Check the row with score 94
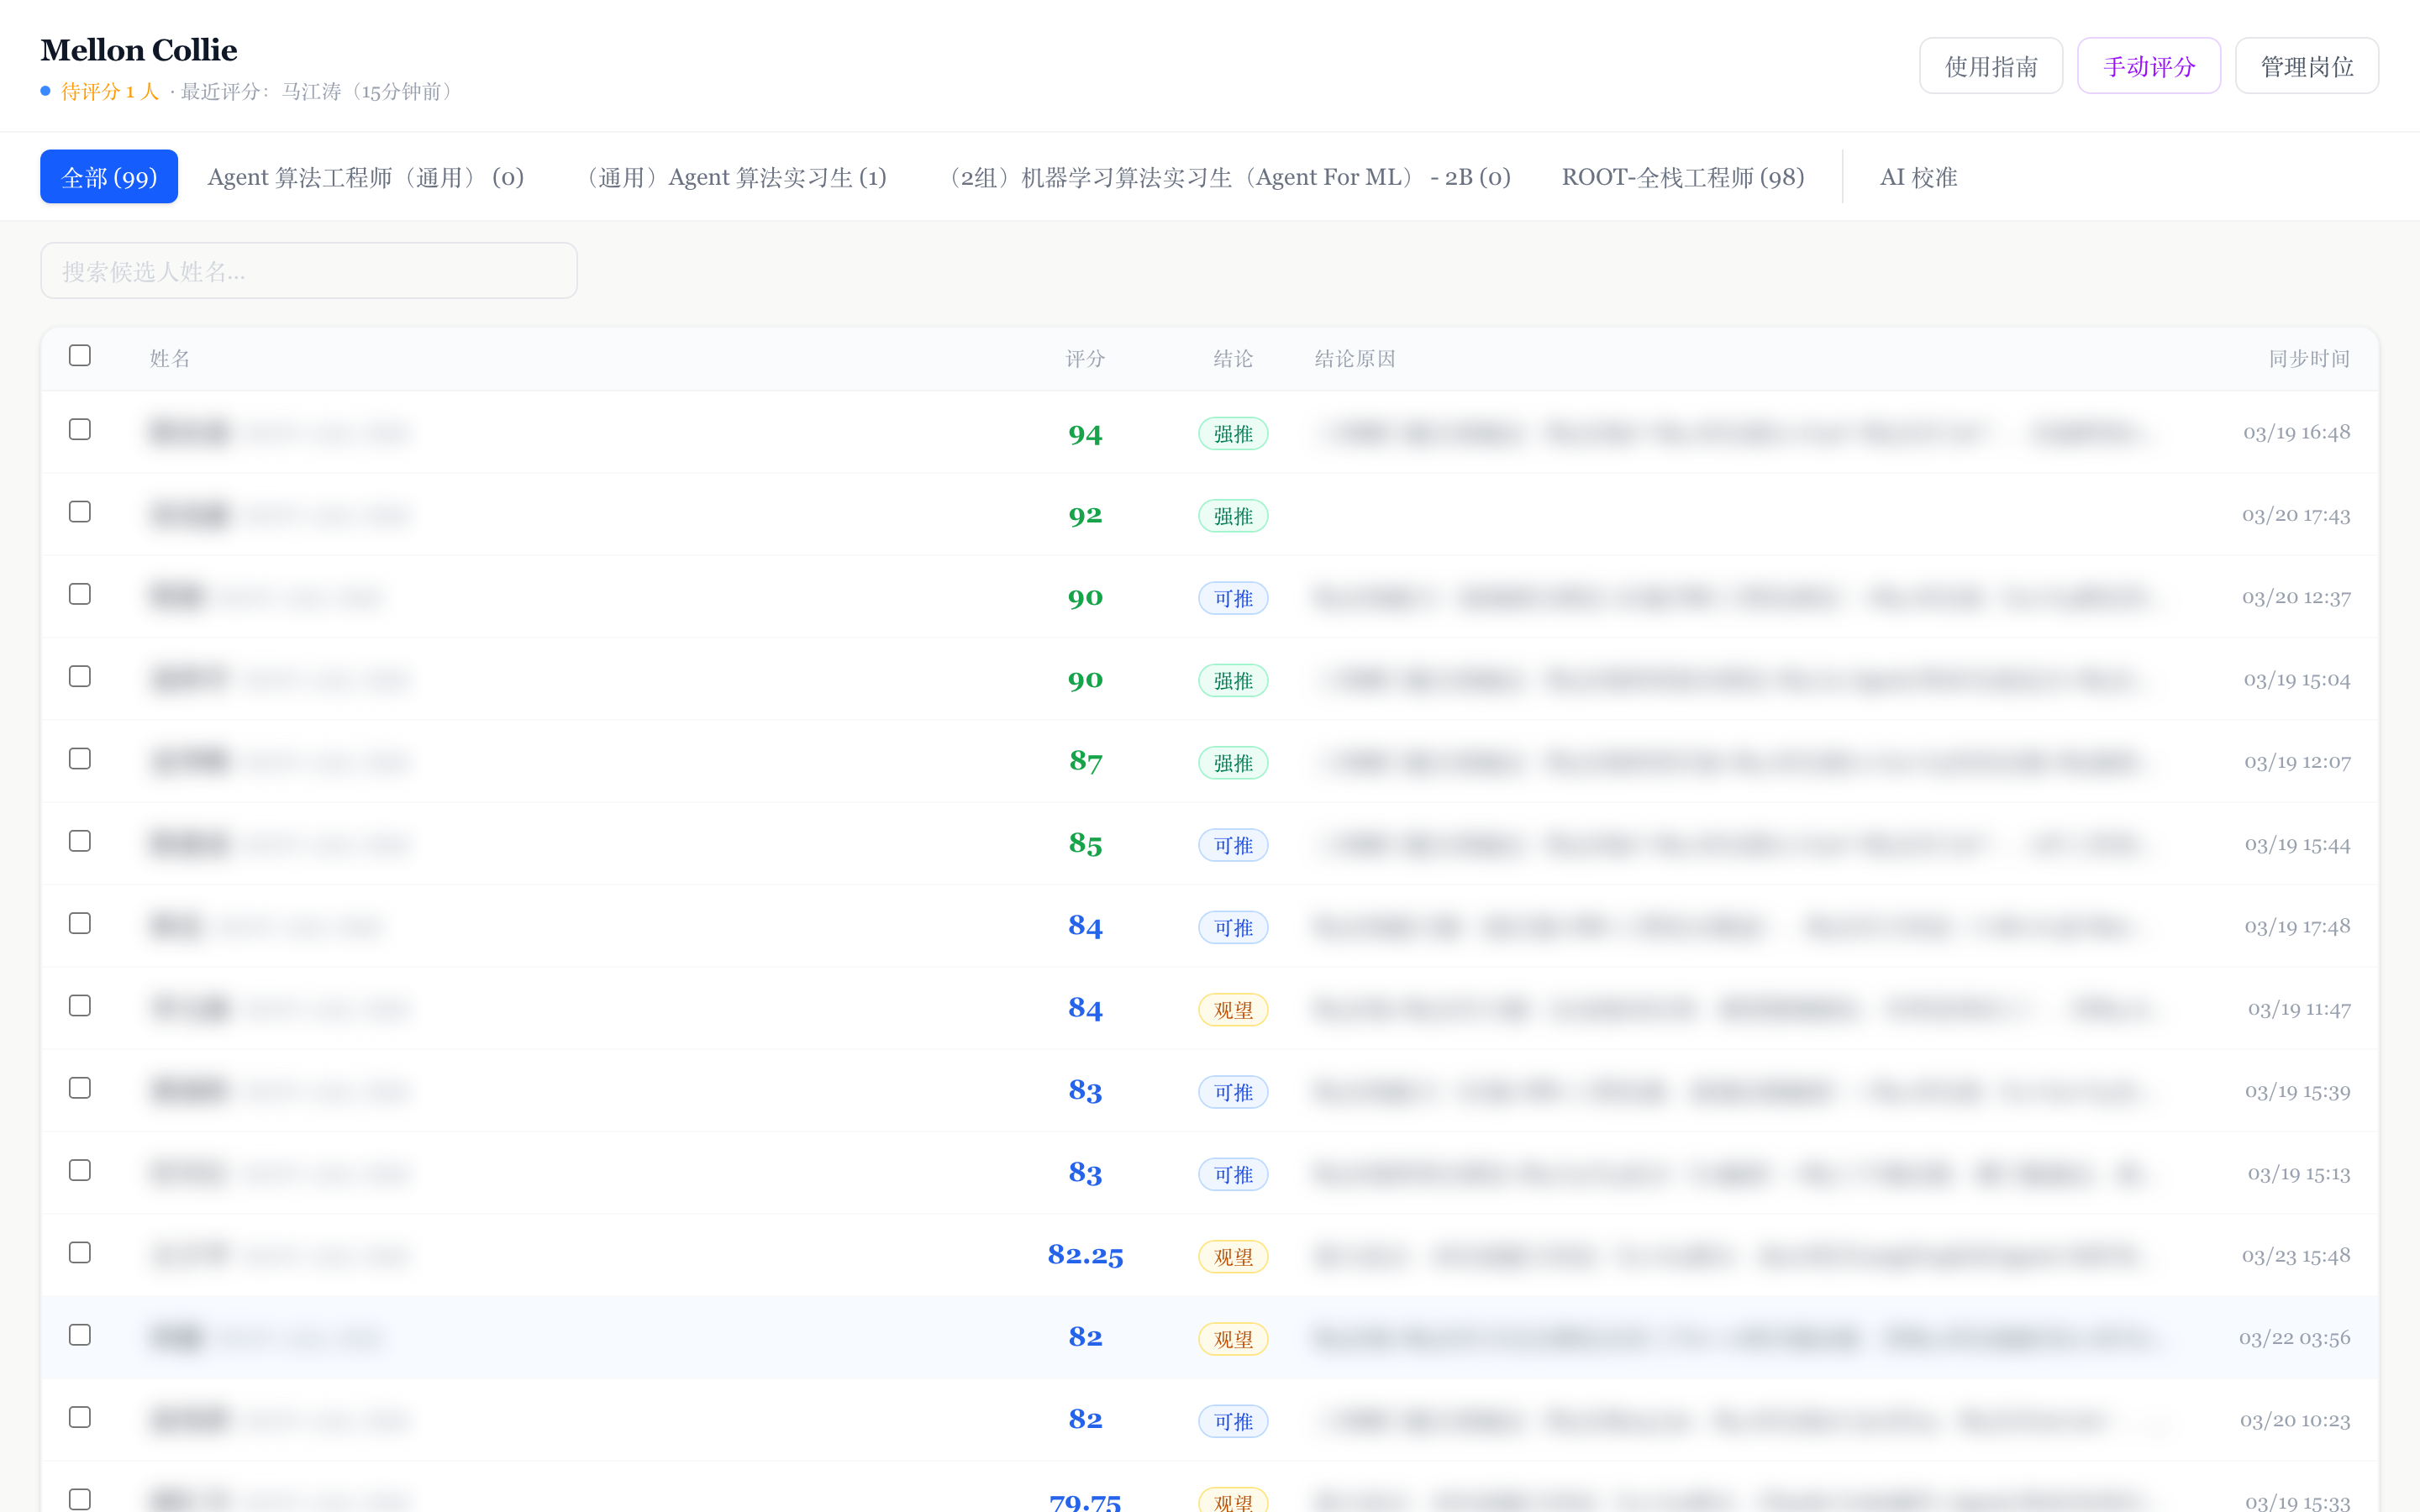This screenshot has height=1512, width=2420. pos(80,430)
